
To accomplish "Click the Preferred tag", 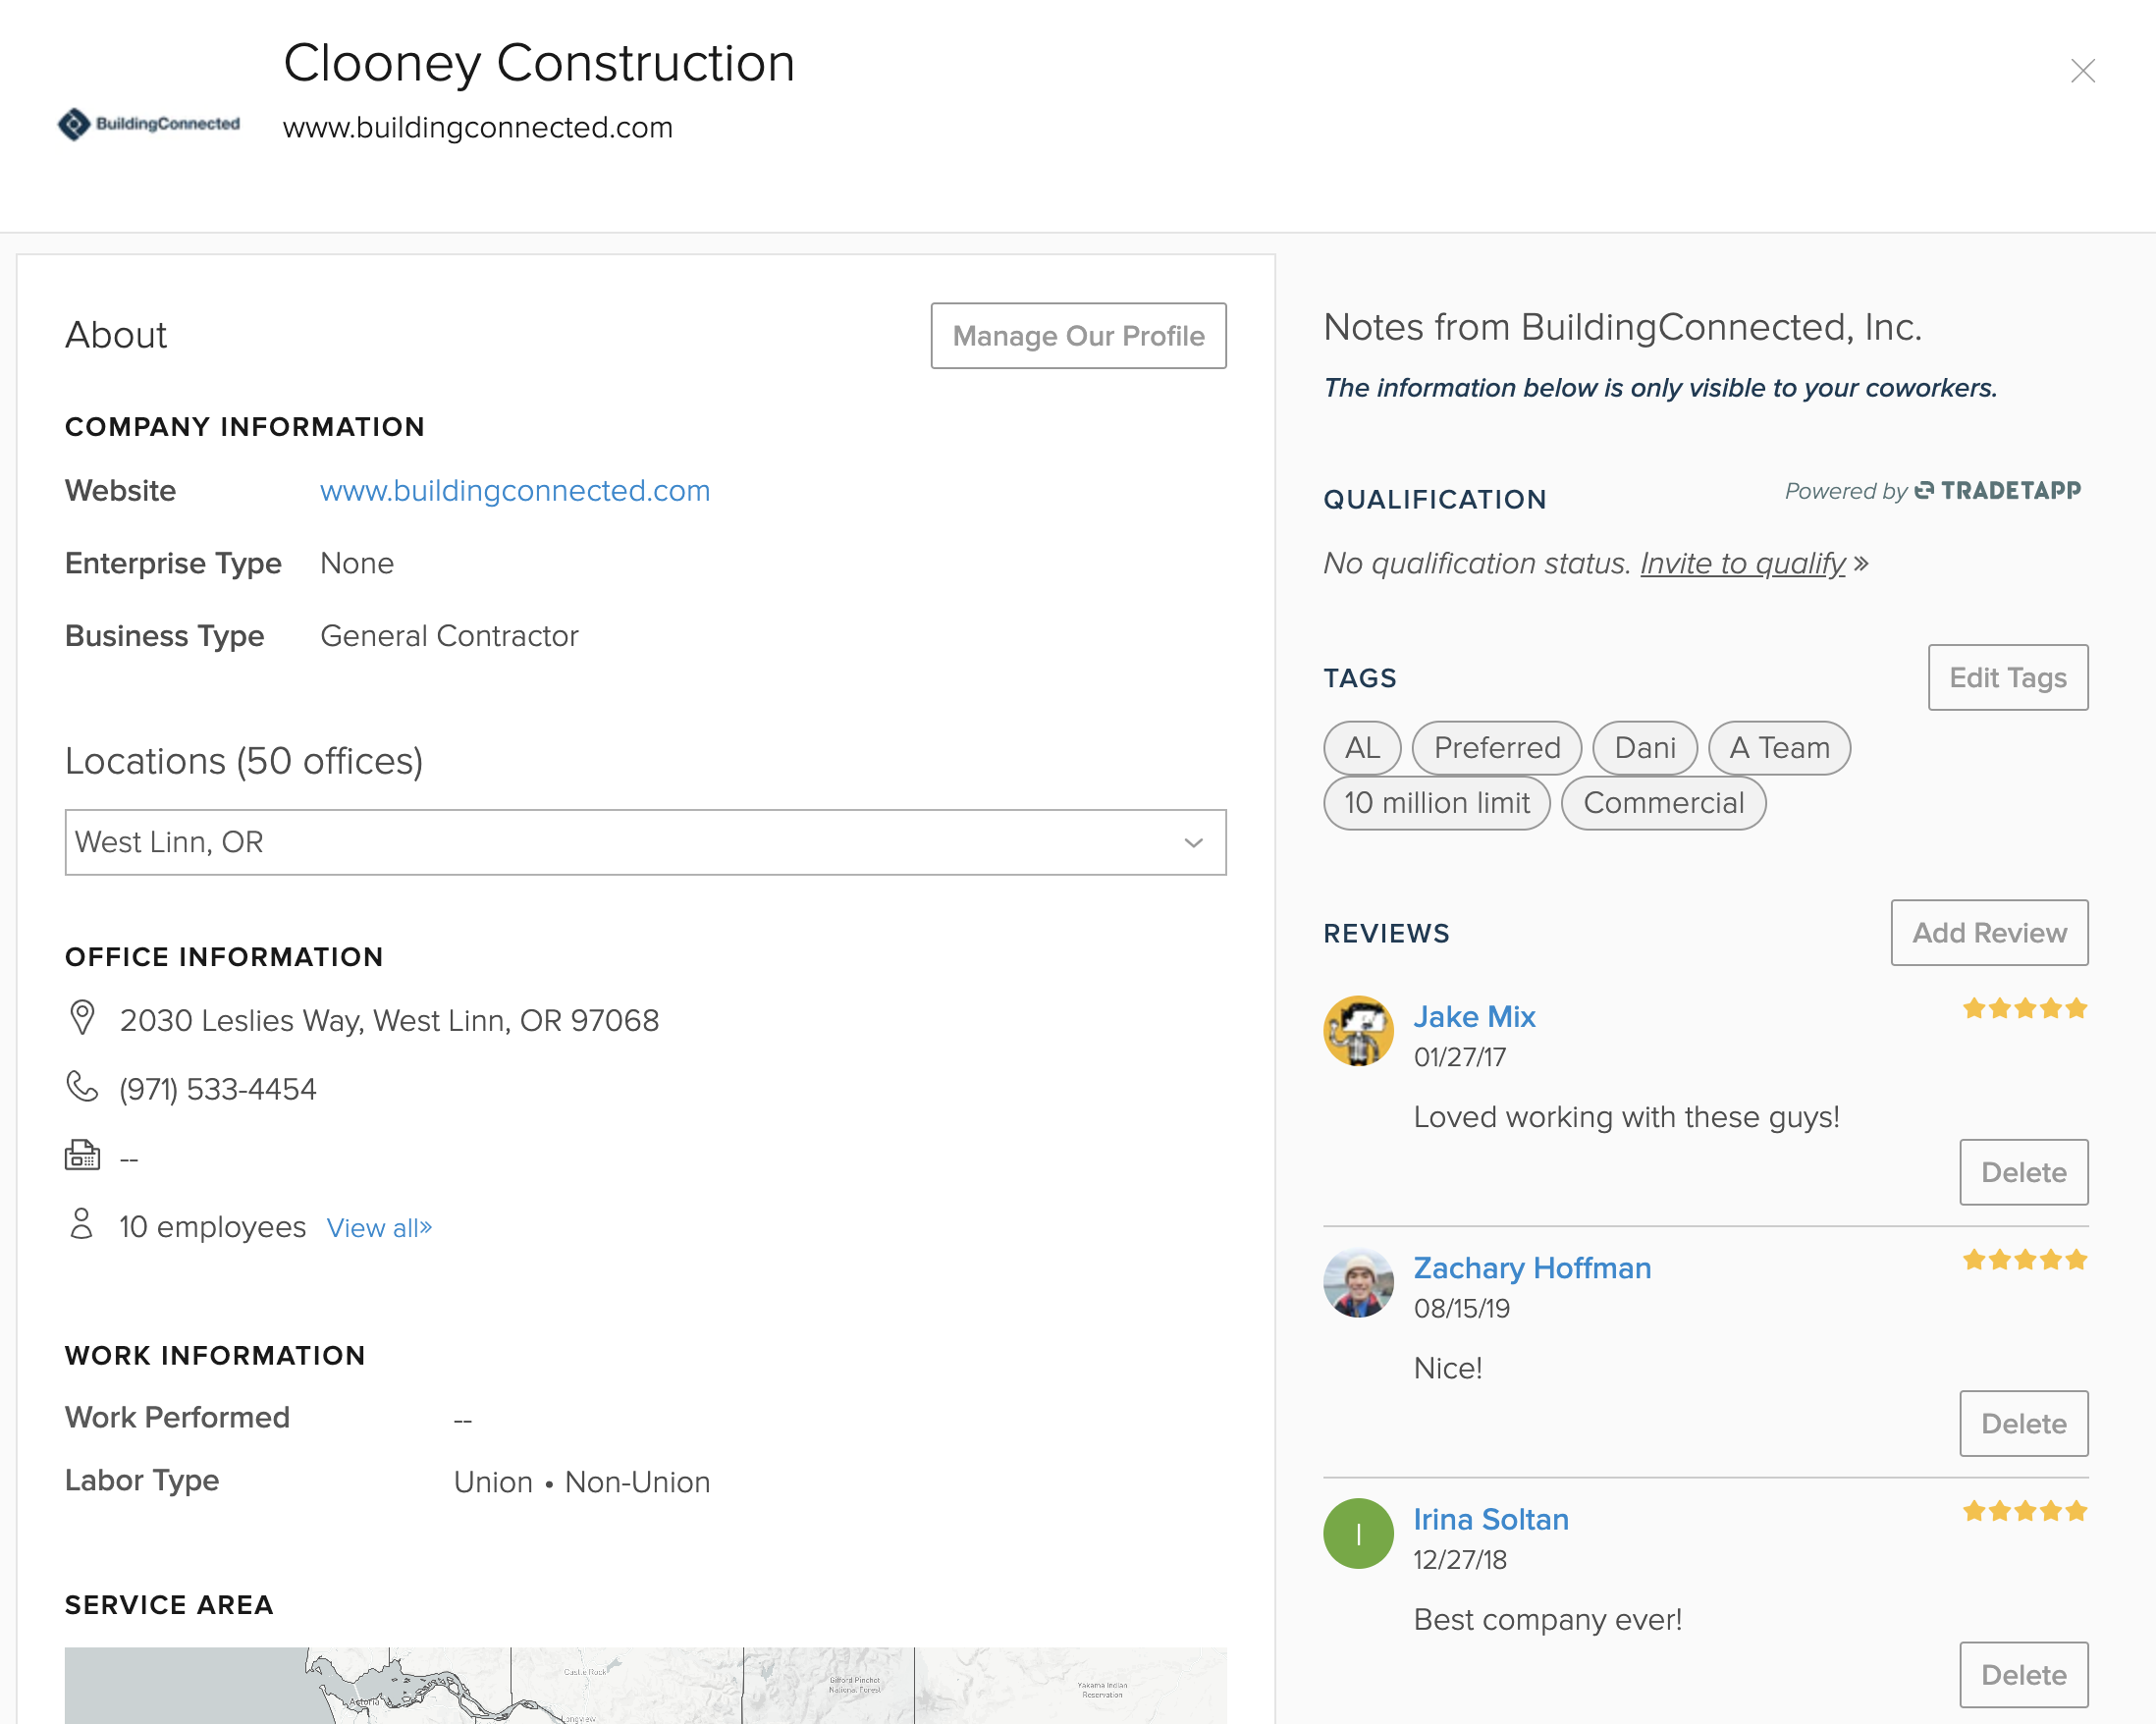I will point(1496,748).
